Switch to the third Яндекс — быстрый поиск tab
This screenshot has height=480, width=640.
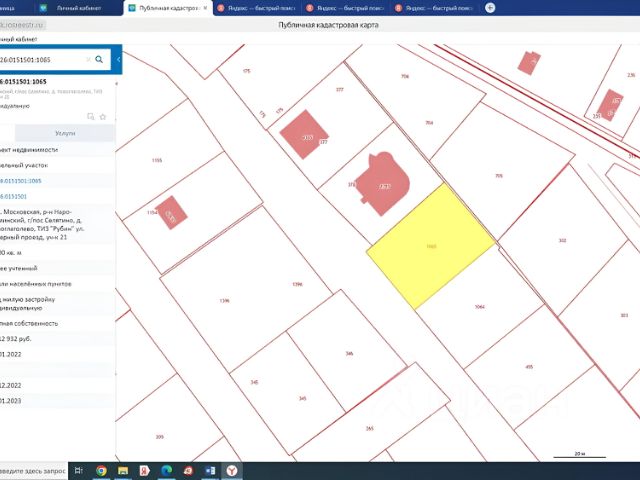(x=434, y=8)
